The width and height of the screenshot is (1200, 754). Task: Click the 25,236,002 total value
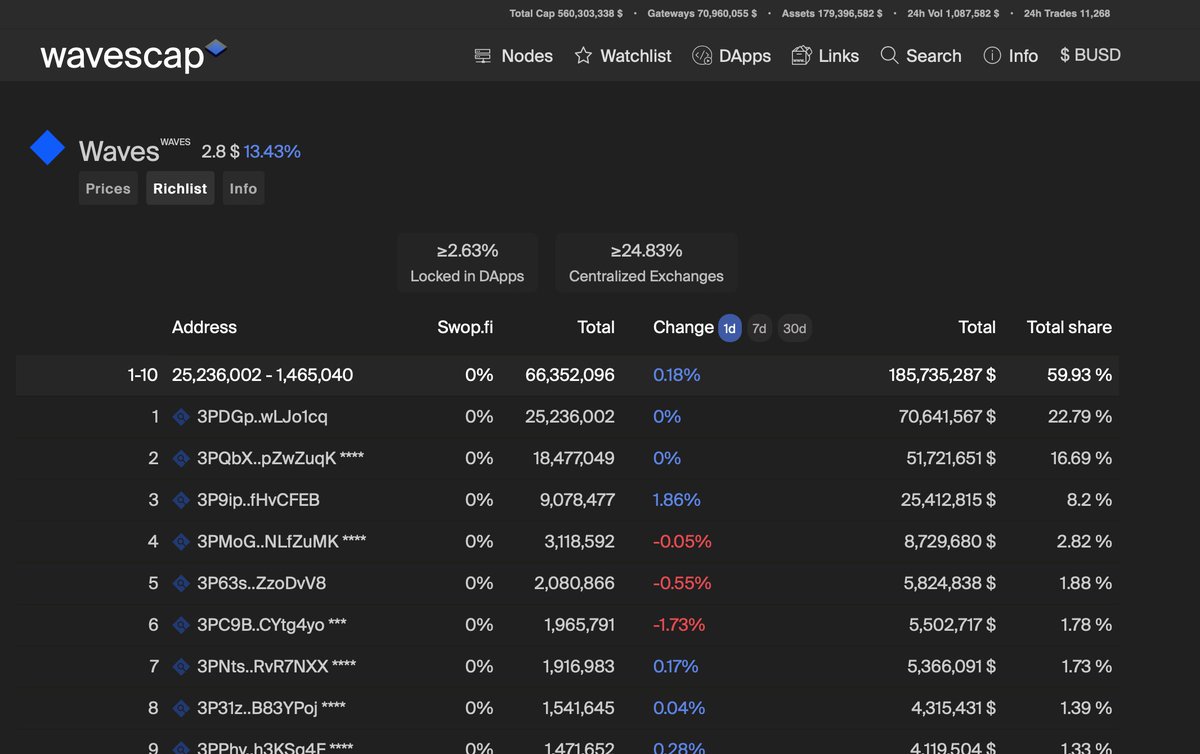[570, 417]
